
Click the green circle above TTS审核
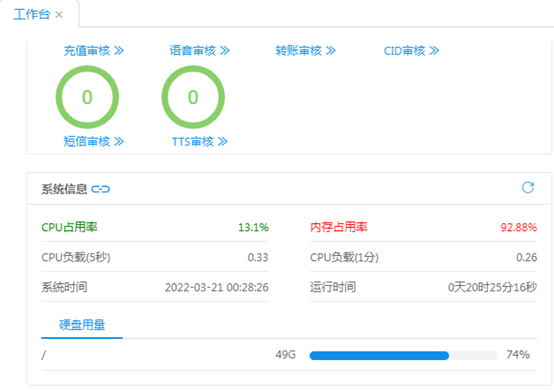[193, 97]
